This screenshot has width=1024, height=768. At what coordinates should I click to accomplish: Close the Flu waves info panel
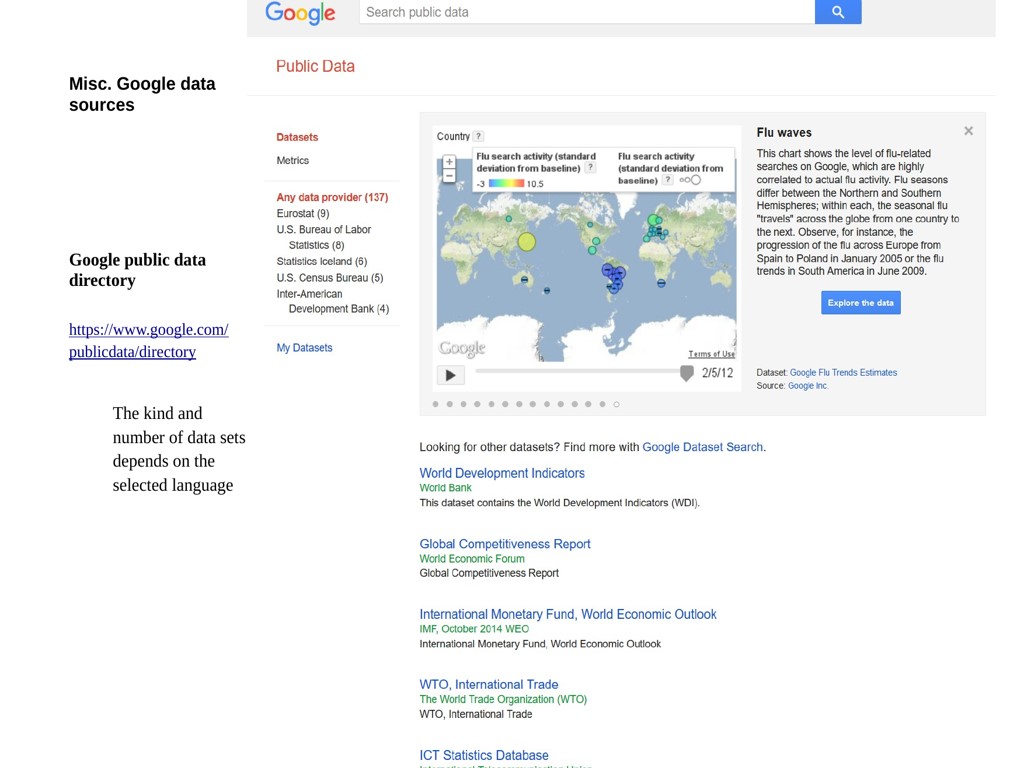coord(968,131)
